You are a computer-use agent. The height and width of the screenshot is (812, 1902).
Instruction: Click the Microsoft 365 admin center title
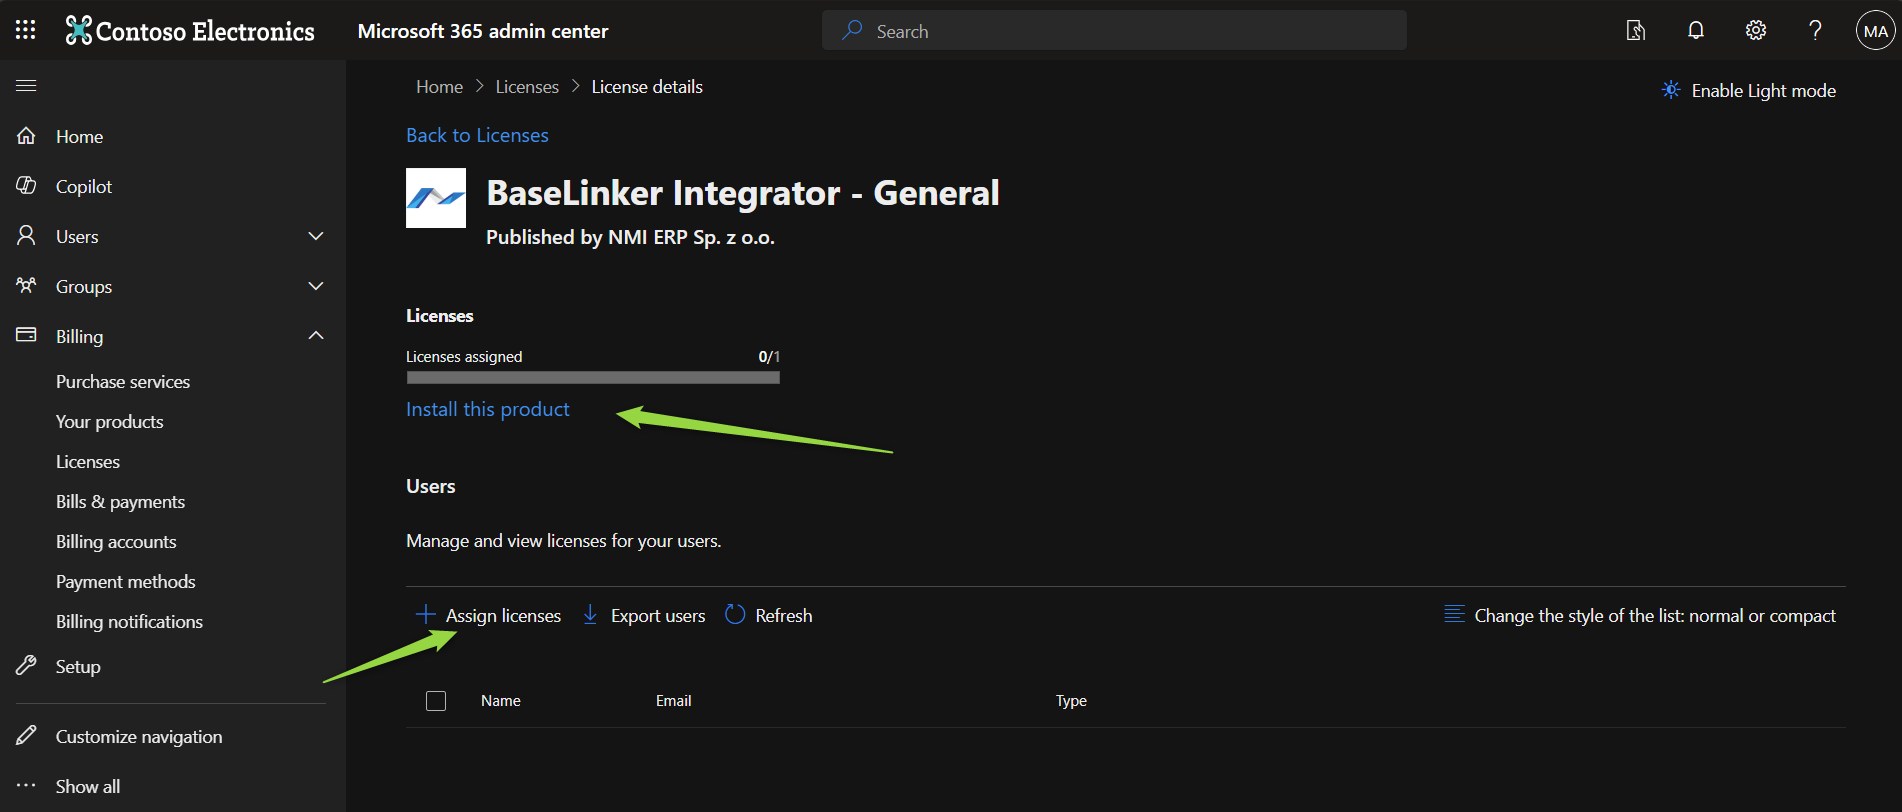click(483, 31)
